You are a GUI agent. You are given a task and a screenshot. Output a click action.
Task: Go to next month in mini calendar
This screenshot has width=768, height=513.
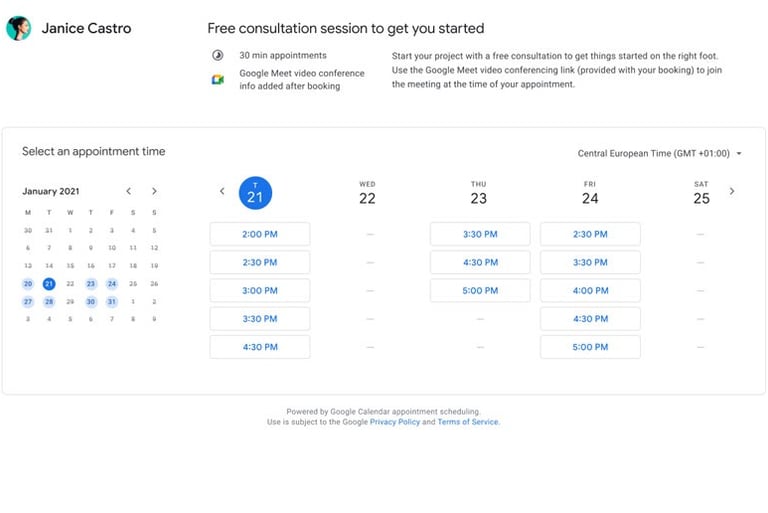click(x=154, y=191)
